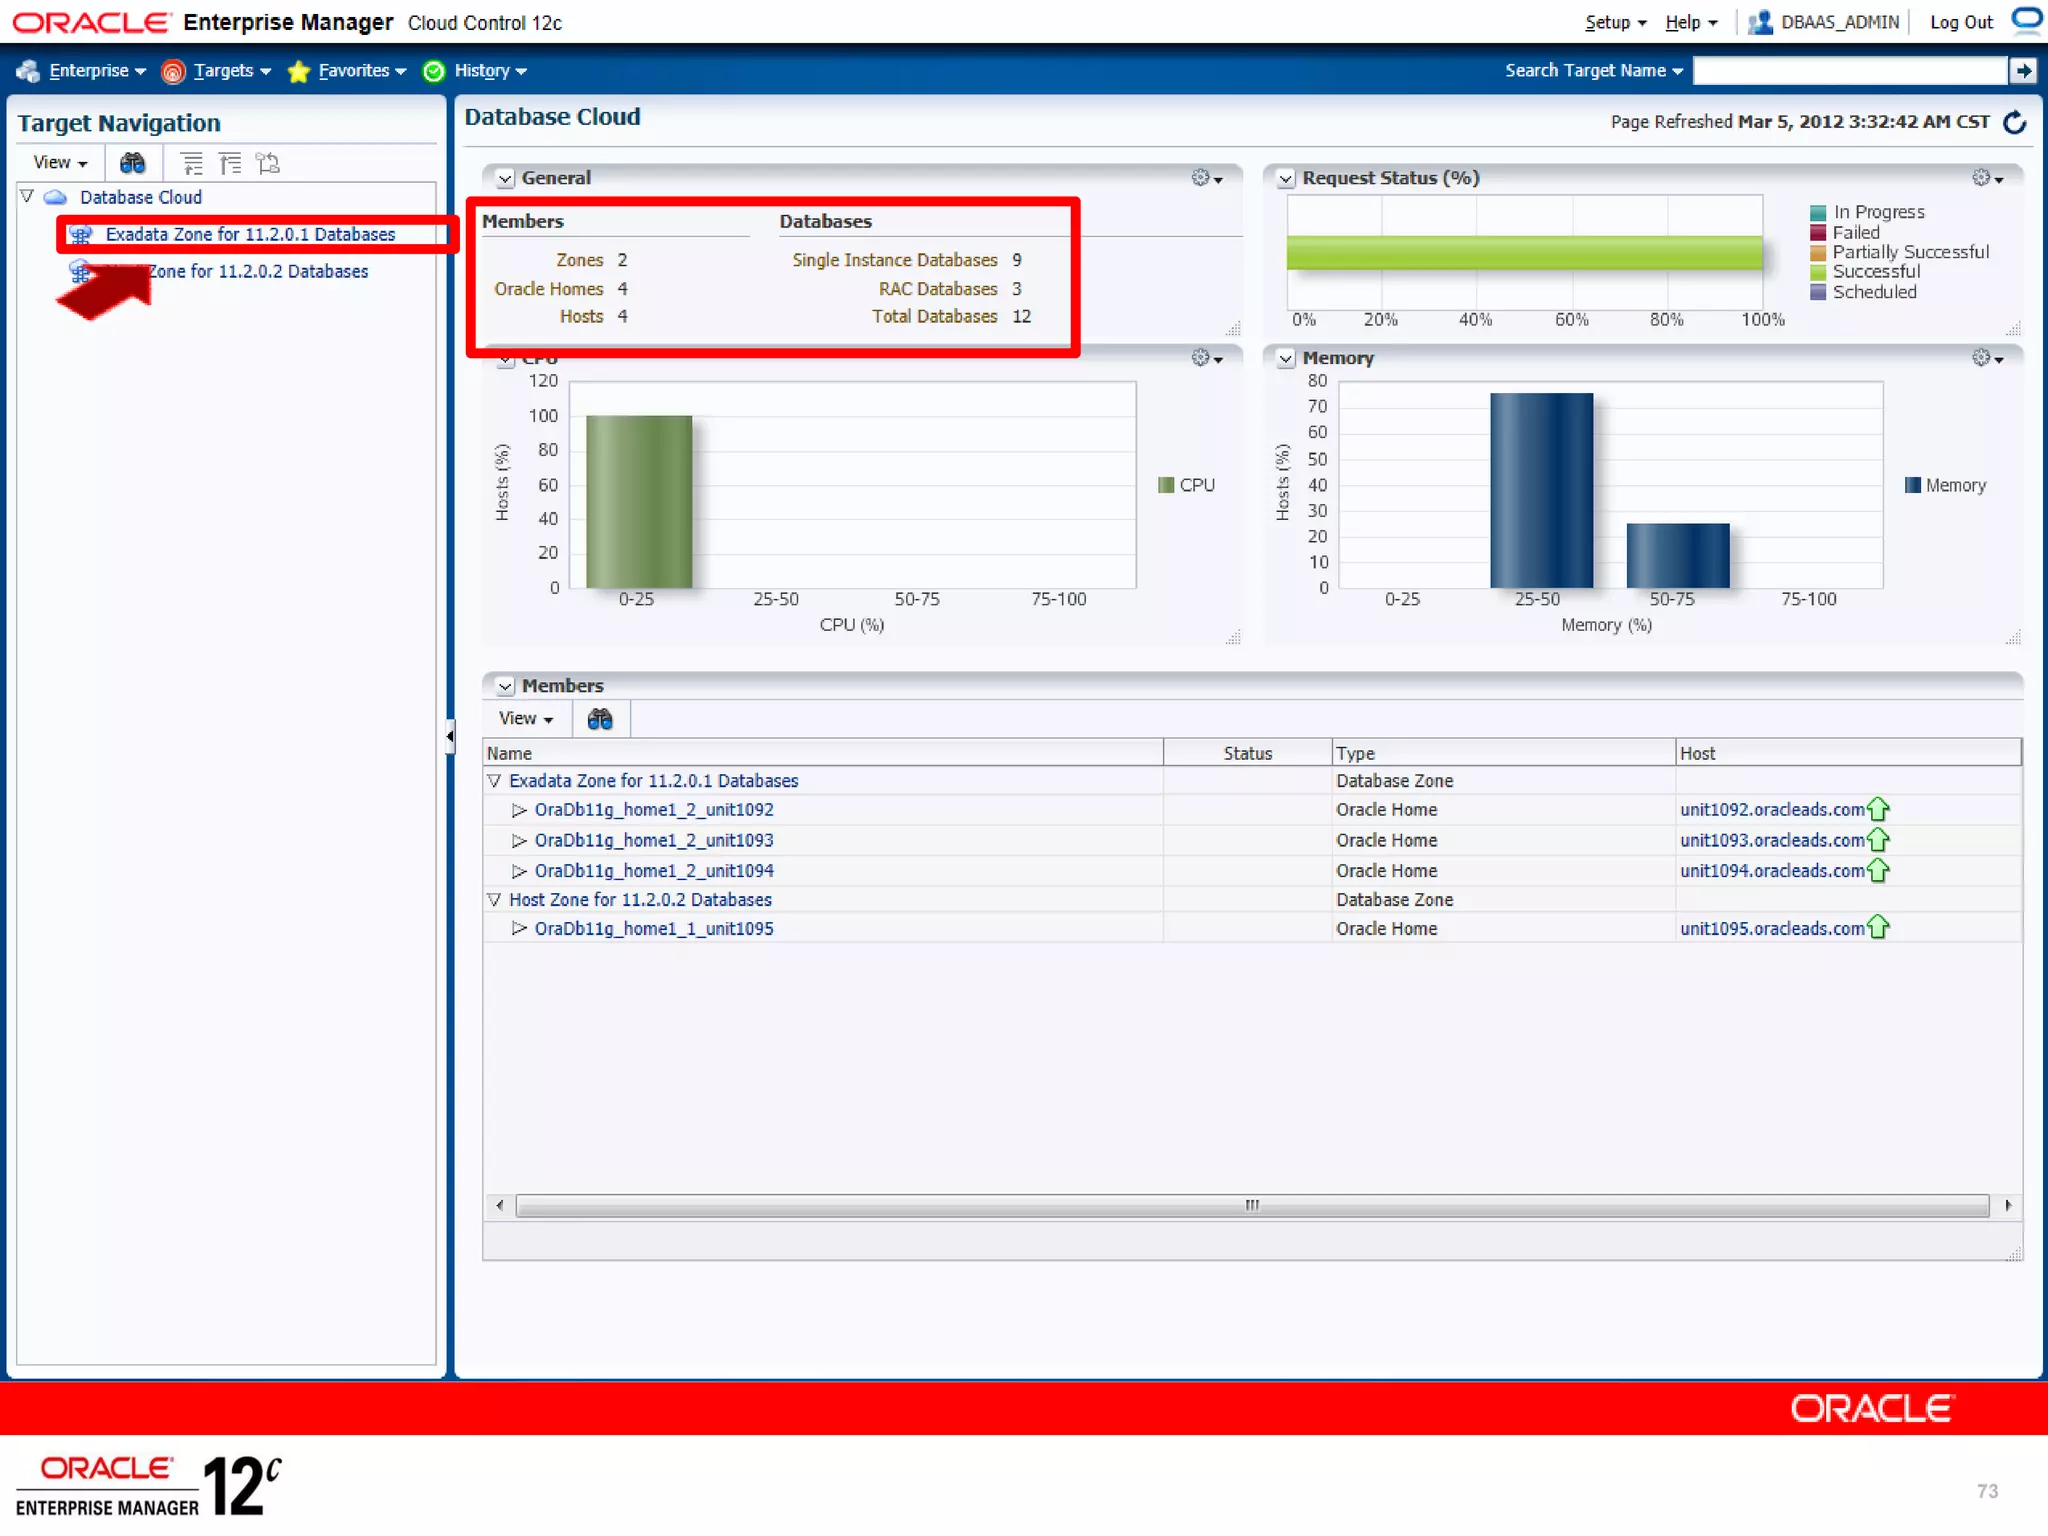The height and width of the screenshot is (1536, 2048).
Task: Collapse the Request Status section
Action: 1286,179
